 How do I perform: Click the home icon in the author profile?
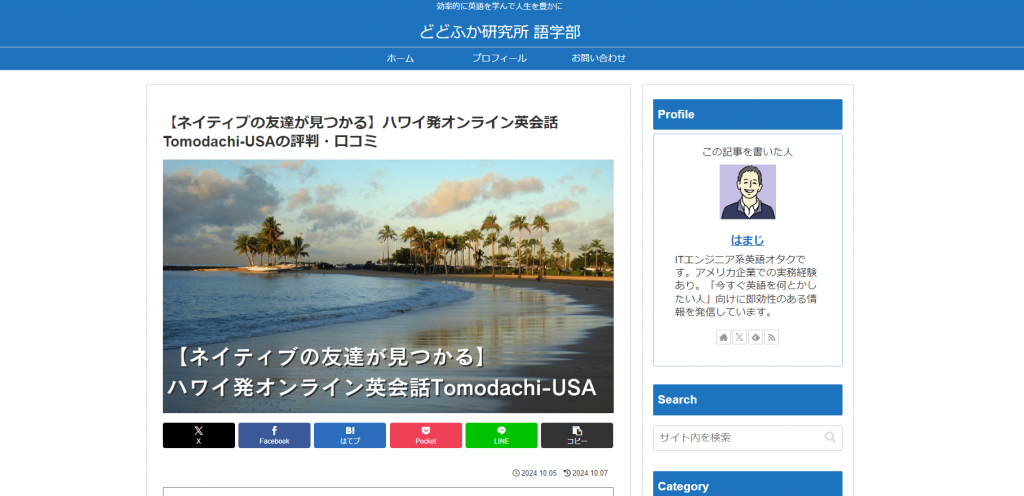tap(723, 337)
